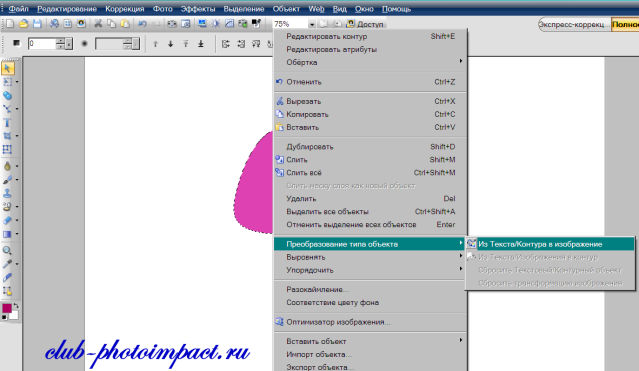Select the Pick tool arrow icon

pos(7,68)
